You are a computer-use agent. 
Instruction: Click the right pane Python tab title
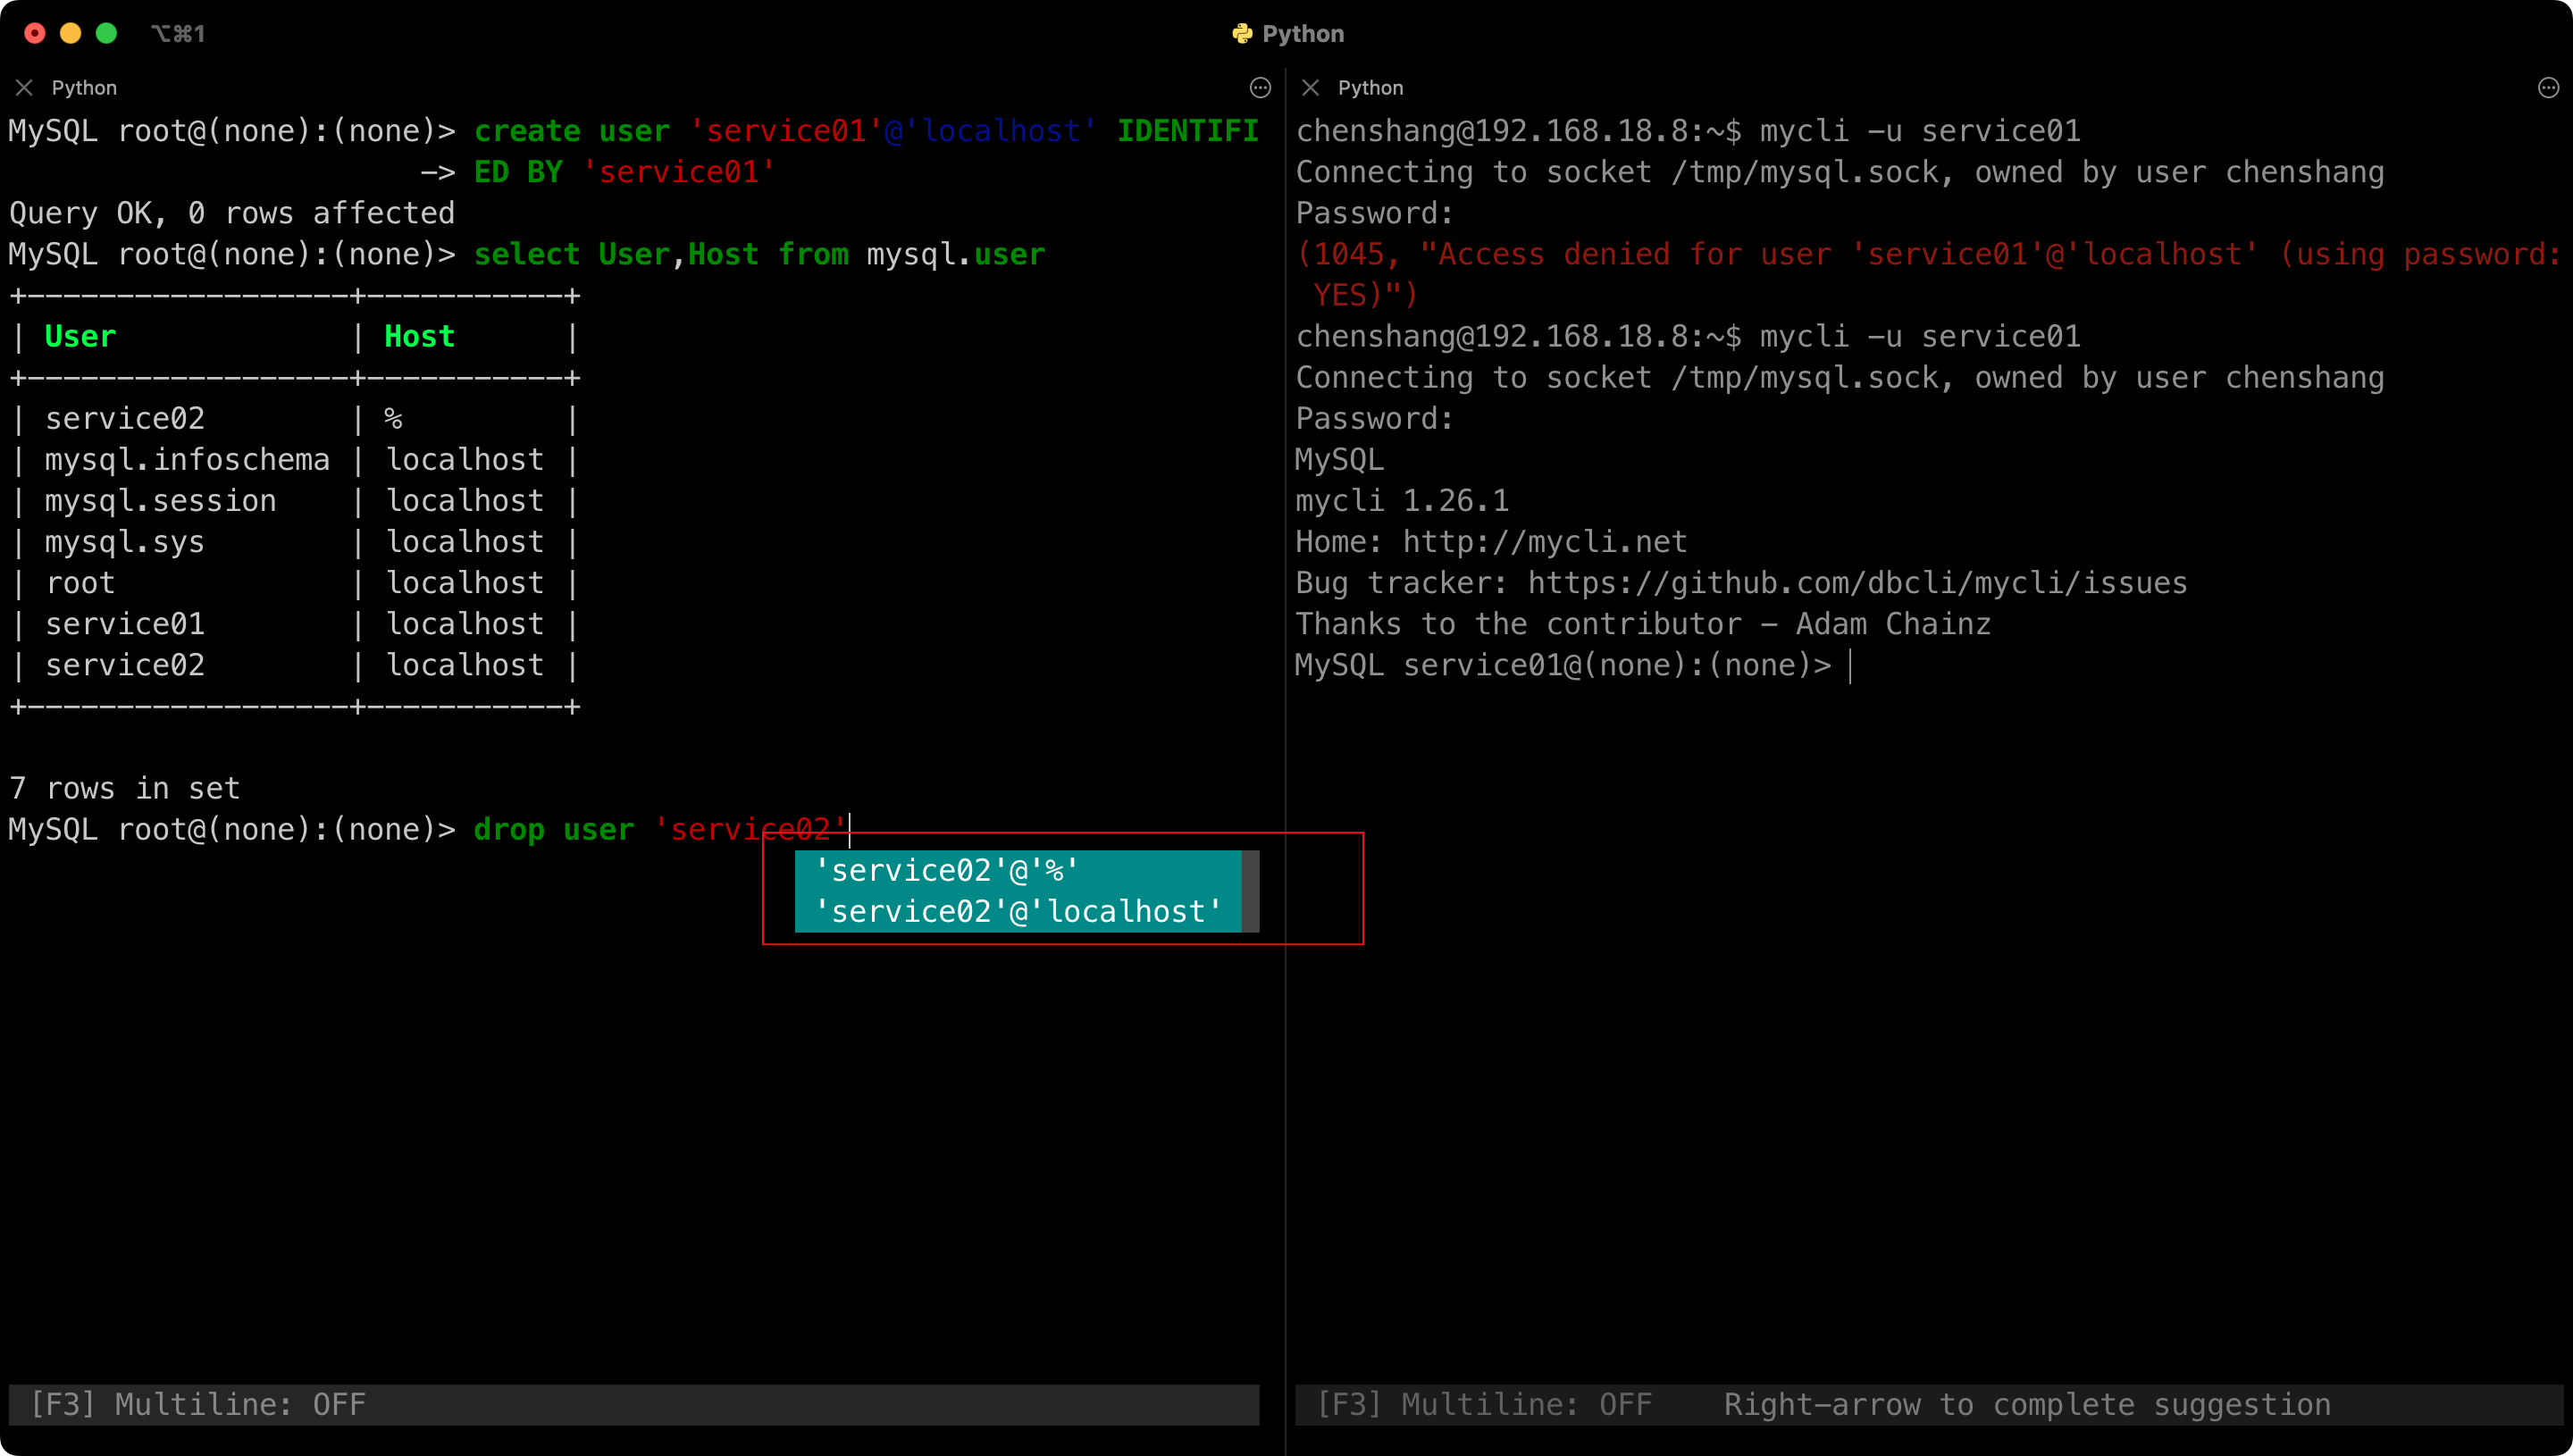[x=1370, y=88]
